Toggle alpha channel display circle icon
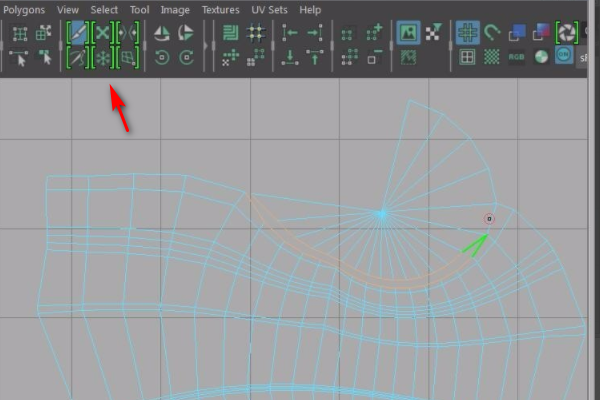This screenshot has height=400, width=600. point(541,57)
